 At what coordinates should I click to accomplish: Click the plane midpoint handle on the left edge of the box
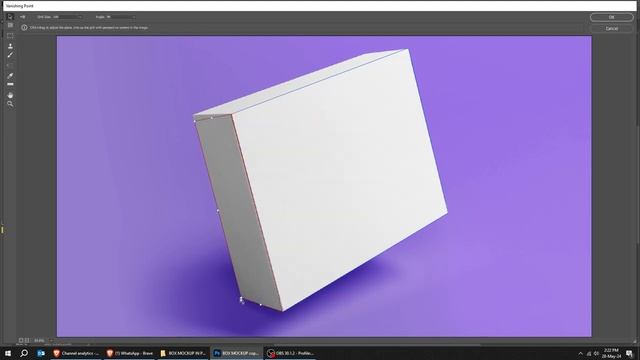[218, 211]
